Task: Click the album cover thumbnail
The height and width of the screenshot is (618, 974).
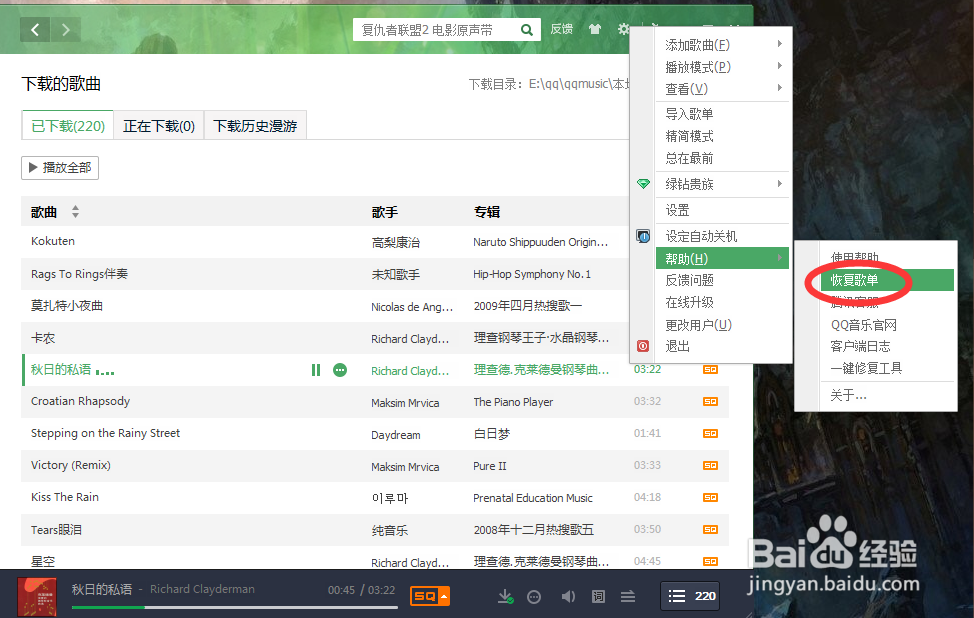Action: pyautogui.click(x=37, y=596)
